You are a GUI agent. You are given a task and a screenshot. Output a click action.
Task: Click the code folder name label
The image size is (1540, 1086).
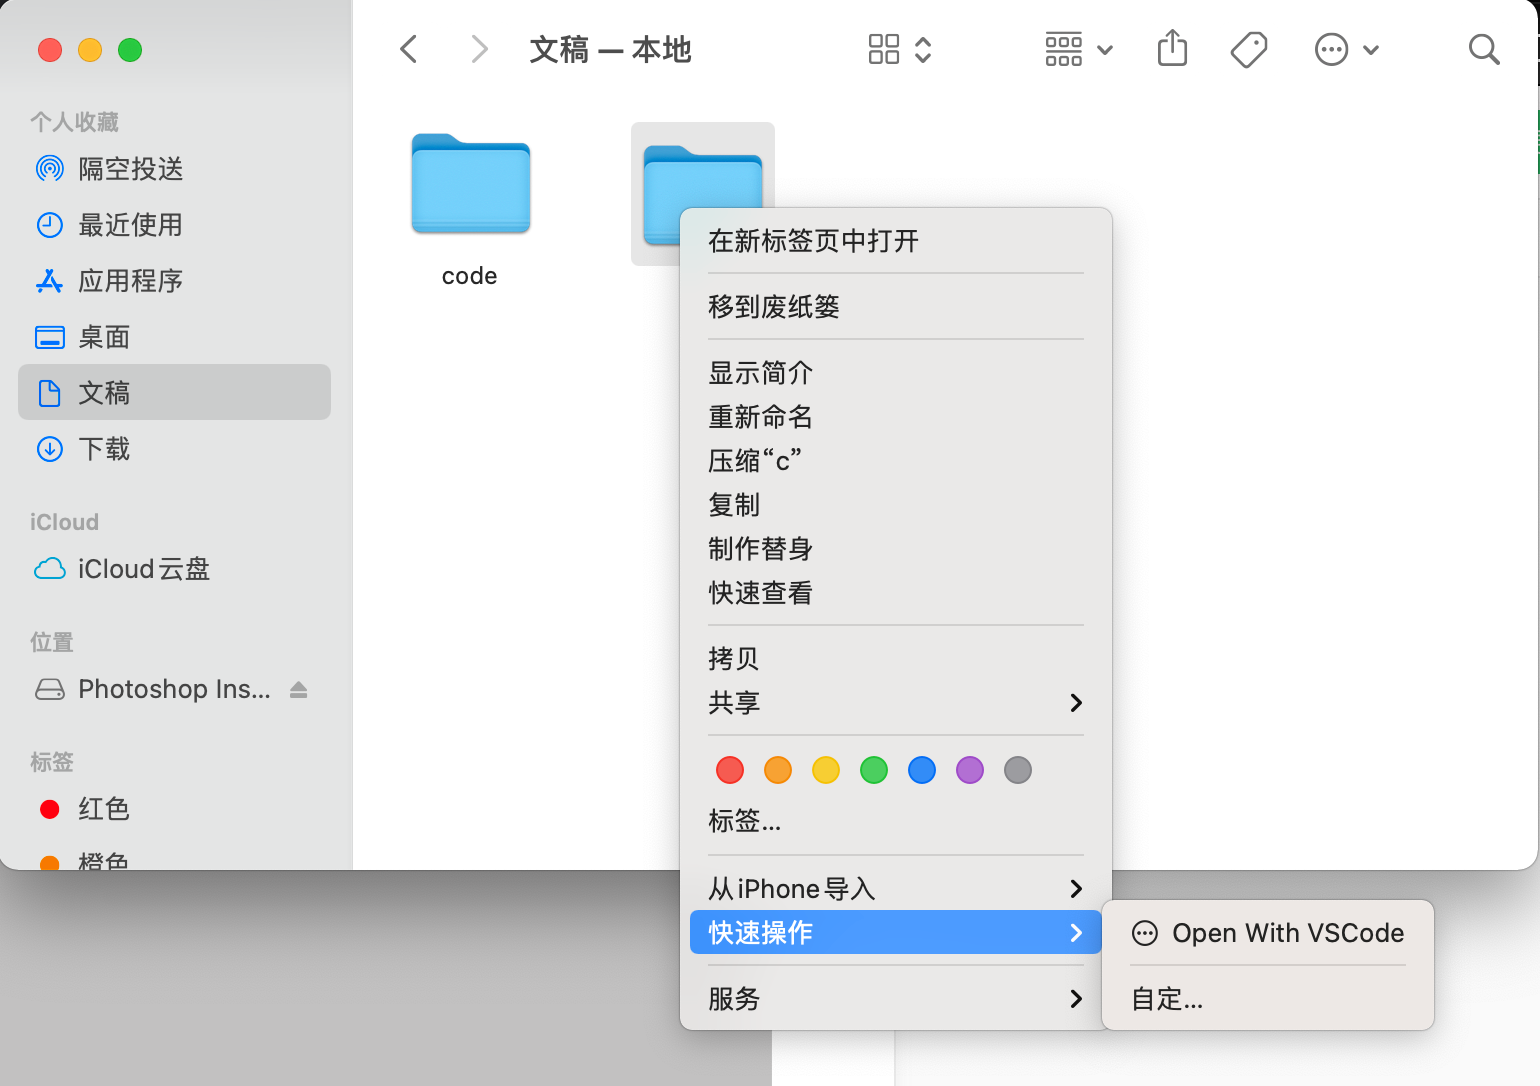(470, 276)
